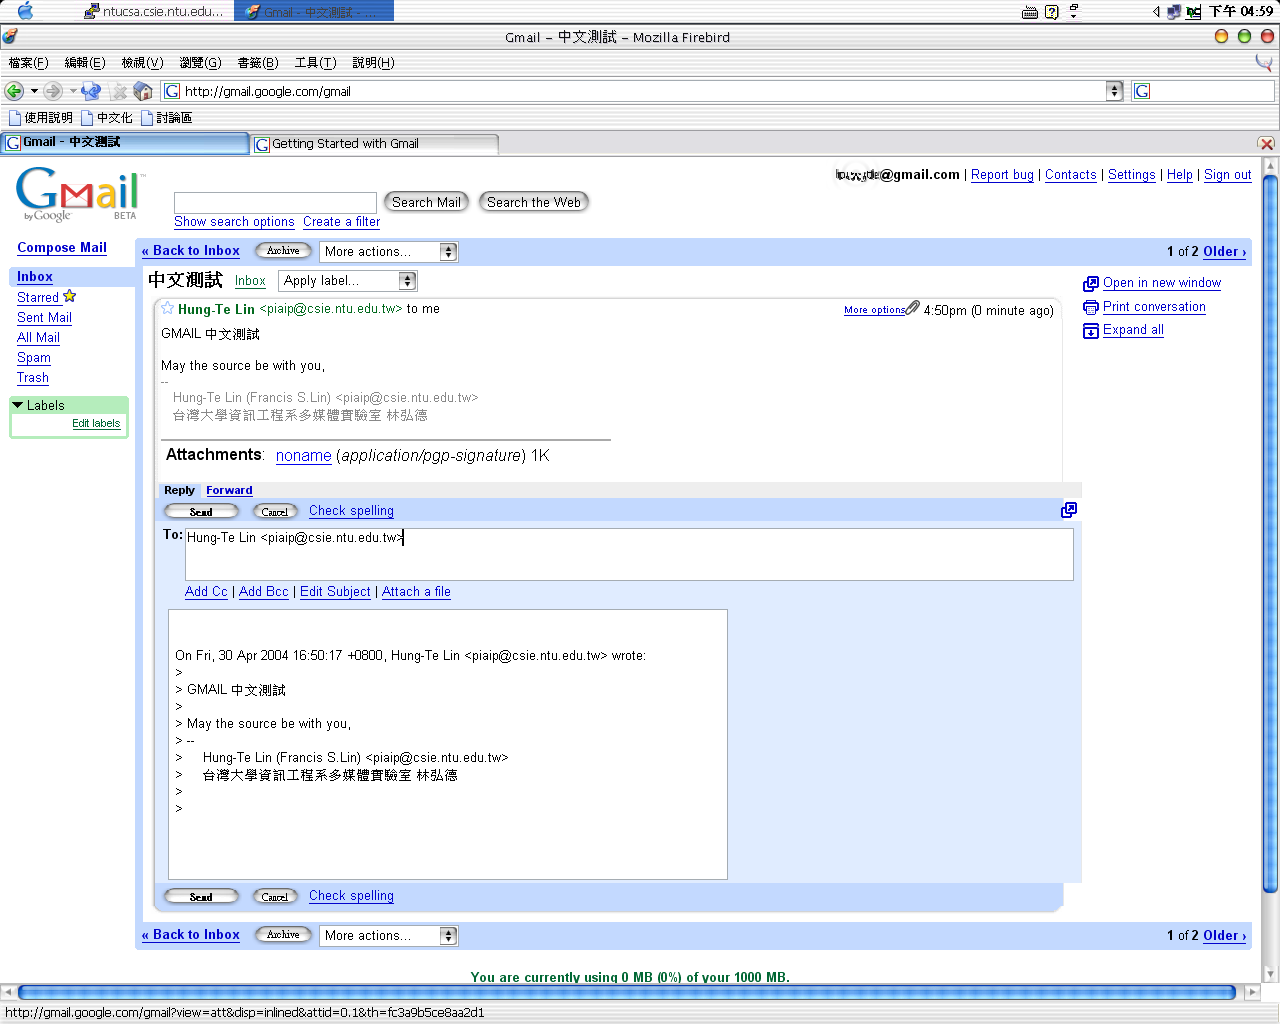Click the bottom Cancel button
1280x1024 pixels.
click(x=275, y=897)
